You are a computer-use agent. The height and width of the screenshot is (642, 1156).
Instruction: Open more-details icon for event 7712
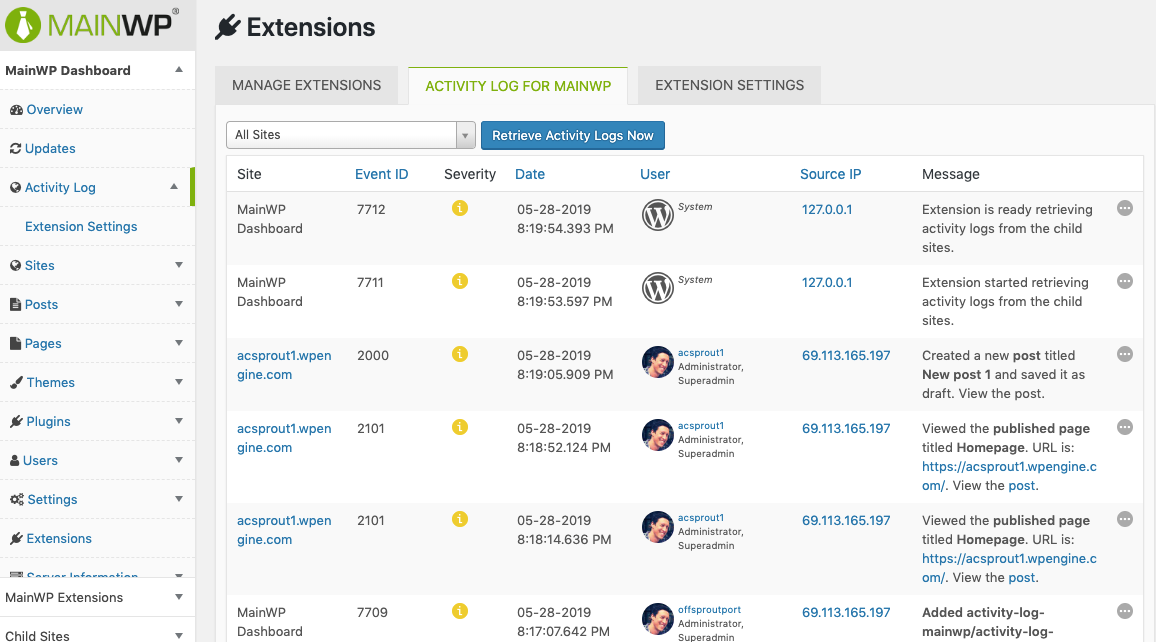(x=1124, y=209)
